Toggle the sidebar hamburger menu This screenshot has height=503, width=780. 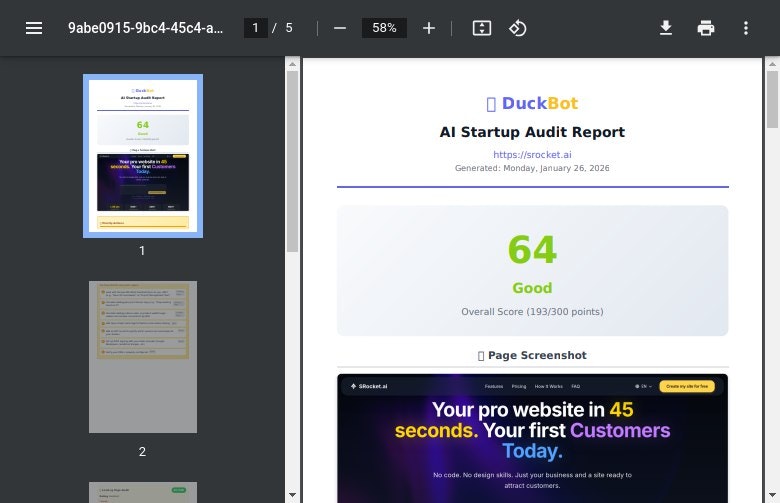pos(34,28)
